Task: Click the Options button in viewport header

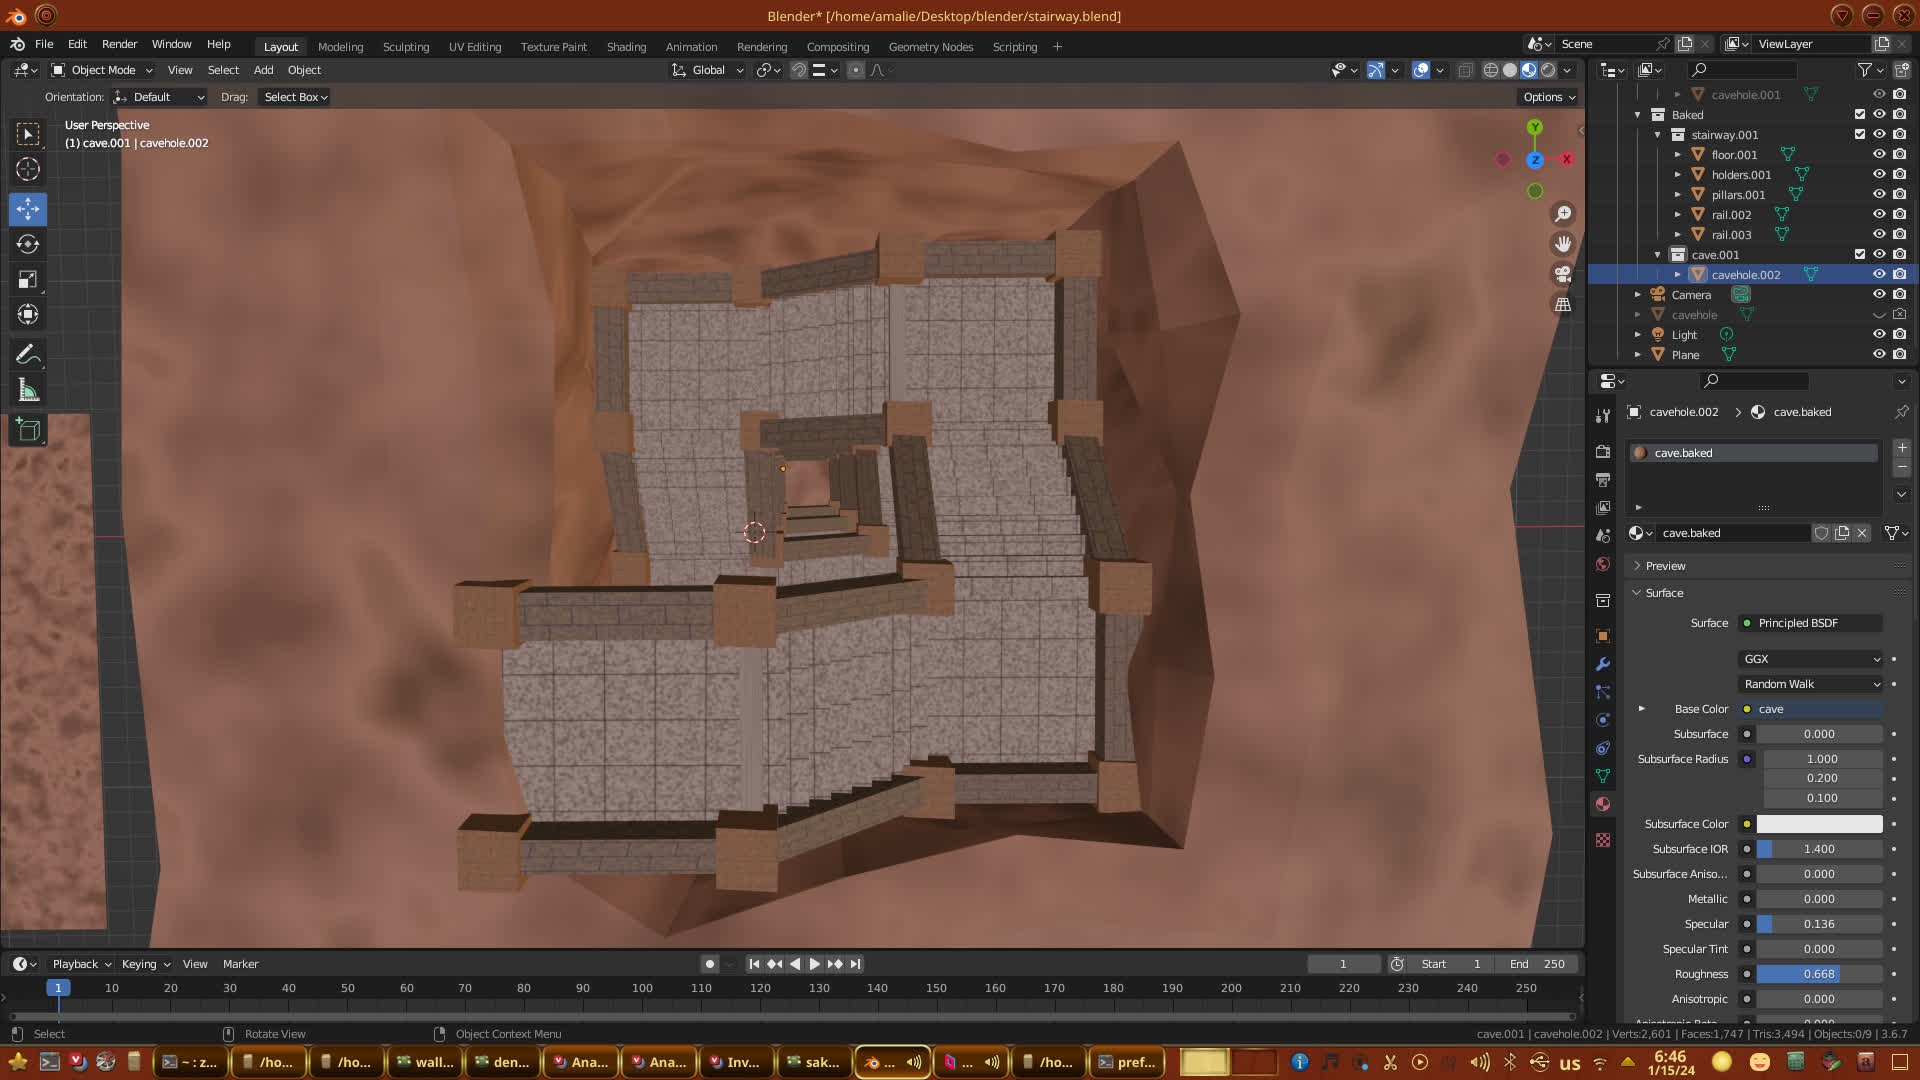Action: 1548,97
